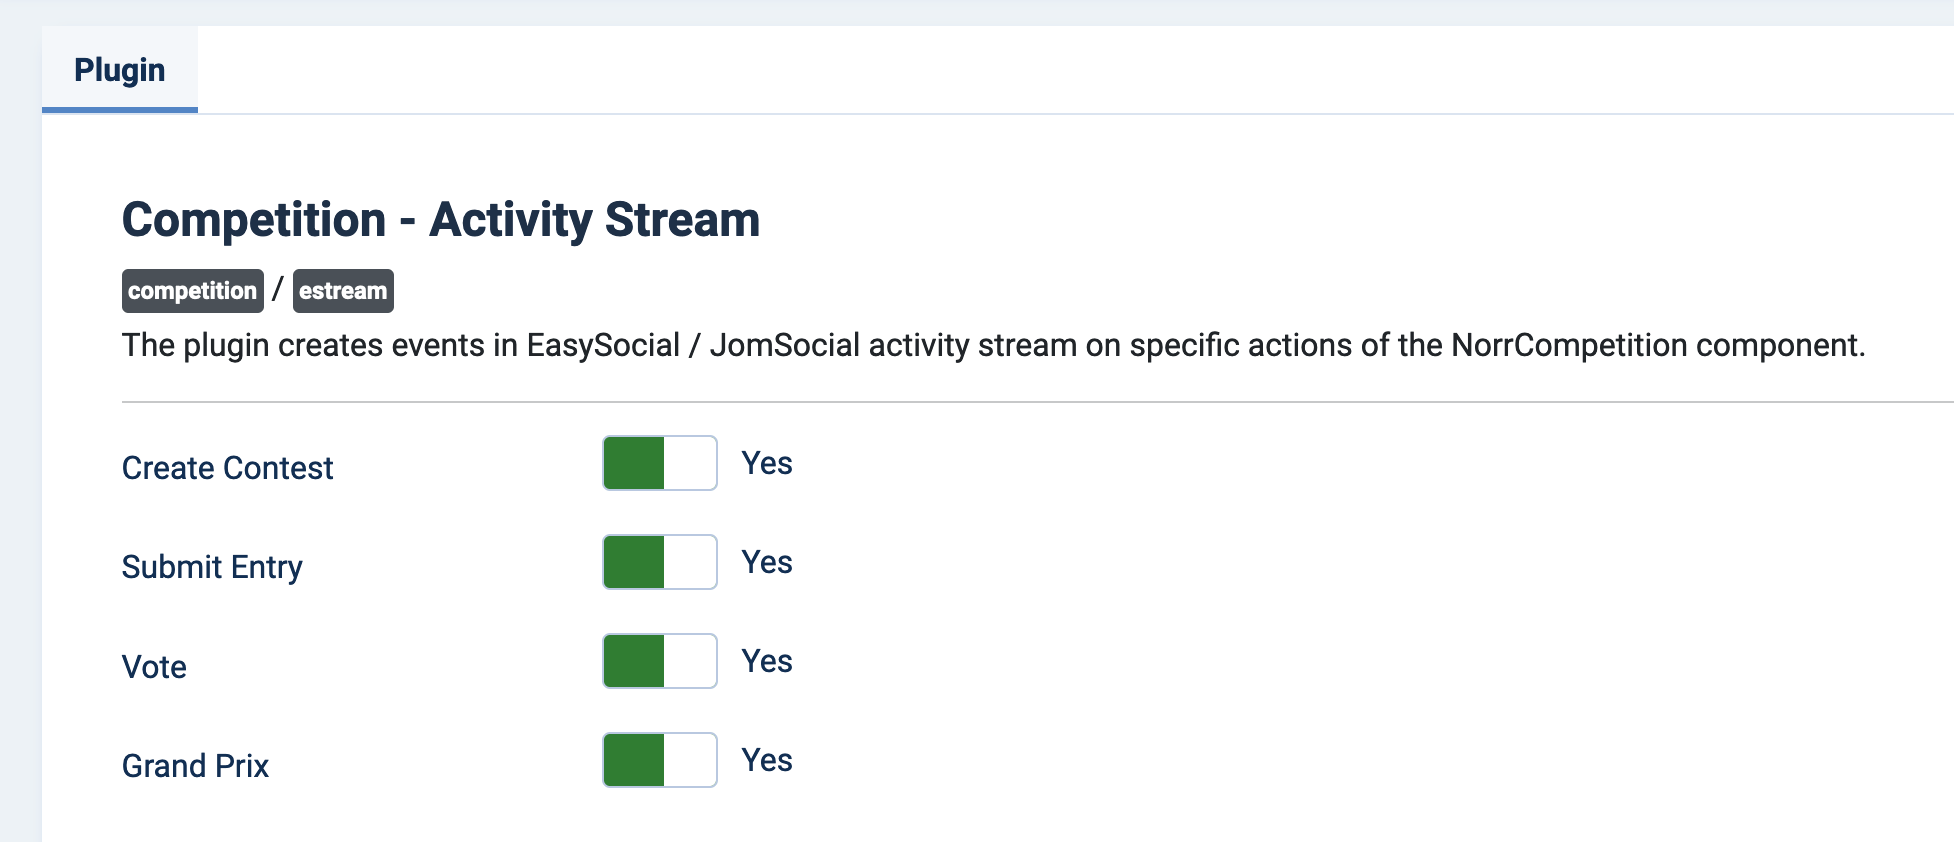Viewport: 1954px width, 842px height.
Task: Click the Submit Entry field label
Action: coord(212,566)
